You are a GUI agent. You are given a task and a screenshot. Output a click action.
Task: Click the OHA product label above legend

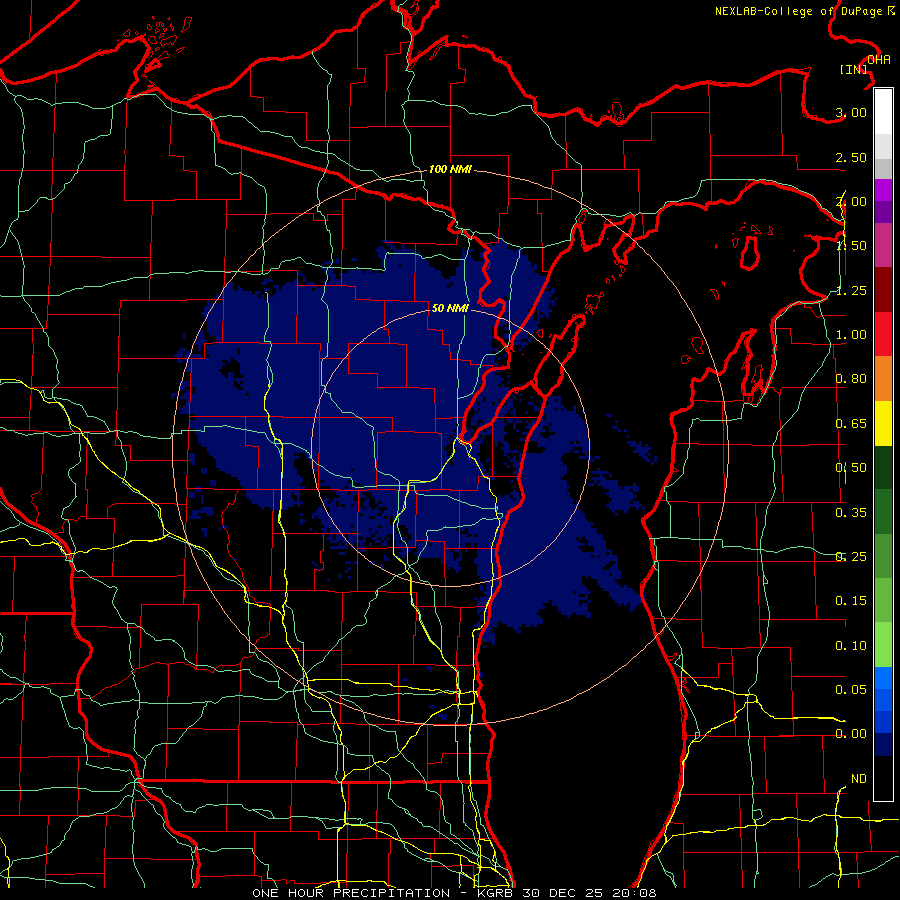(879, 60)
